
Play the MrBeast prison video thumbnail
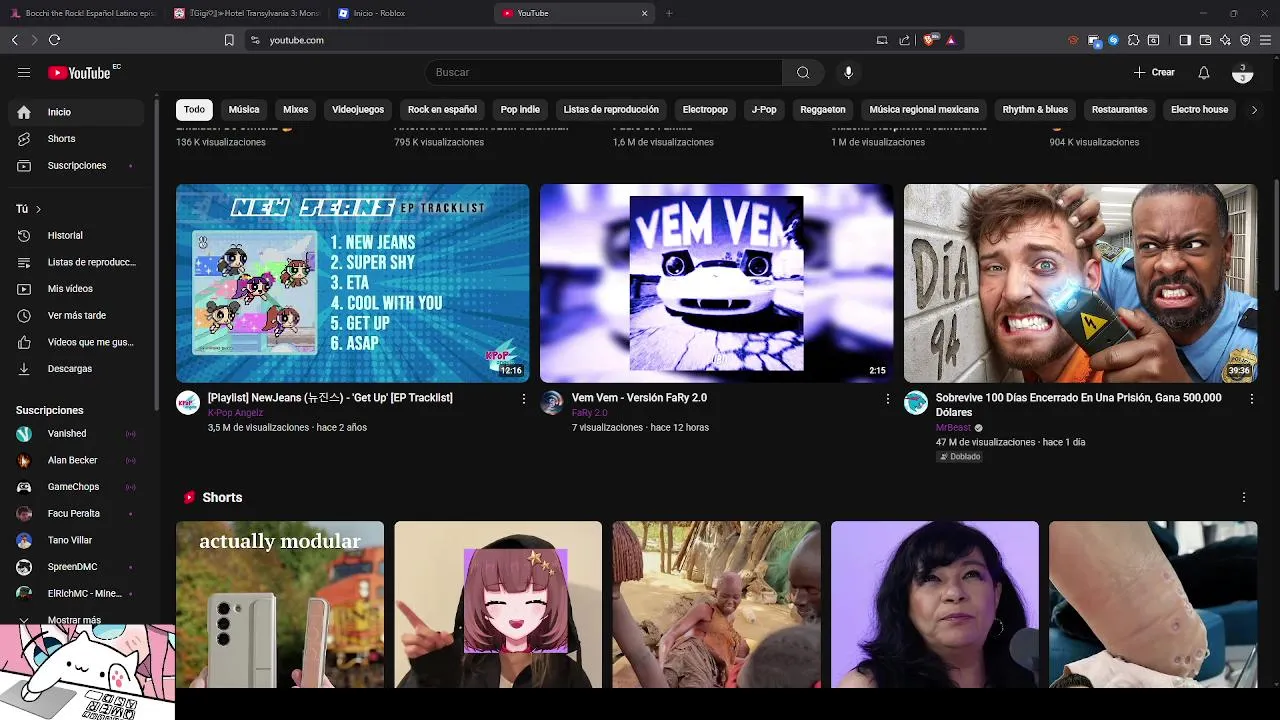[1080, 283]
